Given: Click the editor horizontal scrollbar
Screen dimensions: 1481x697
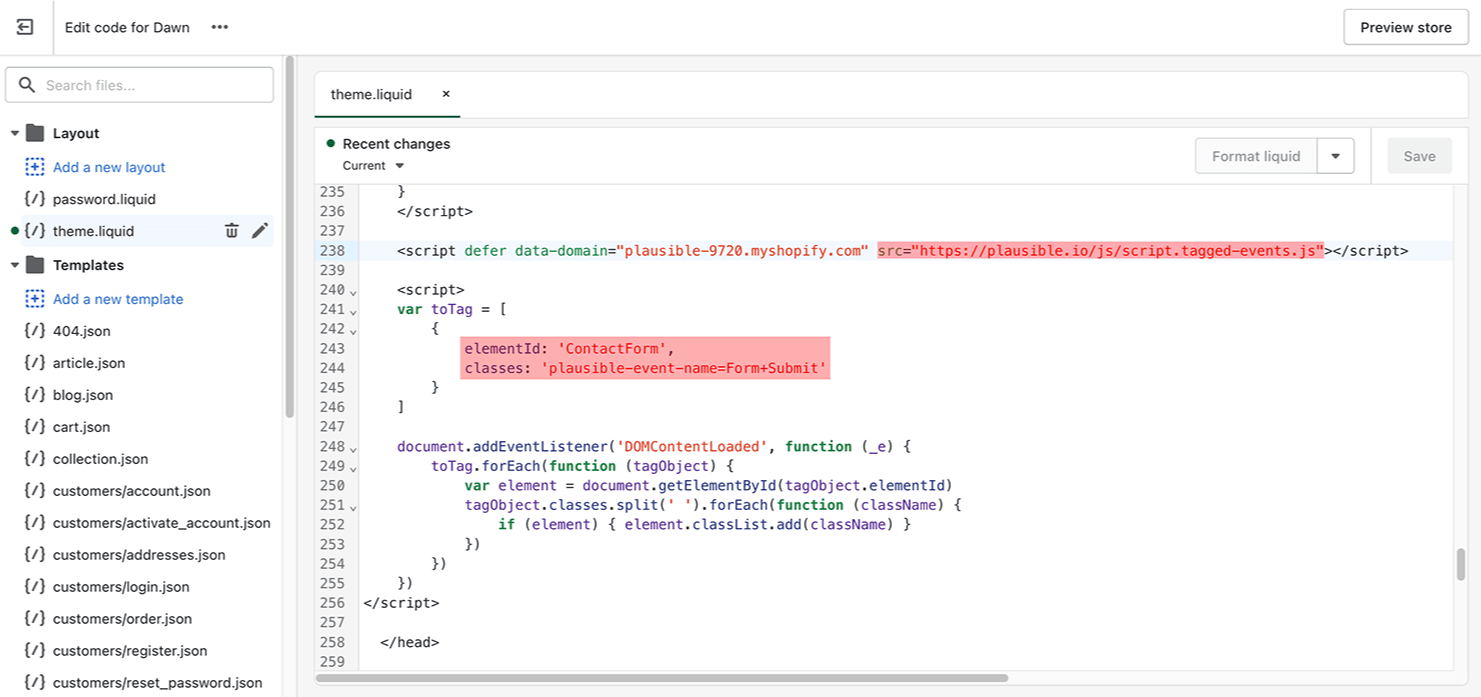Looking at the screenshot, I should click(x=662, y=678).
